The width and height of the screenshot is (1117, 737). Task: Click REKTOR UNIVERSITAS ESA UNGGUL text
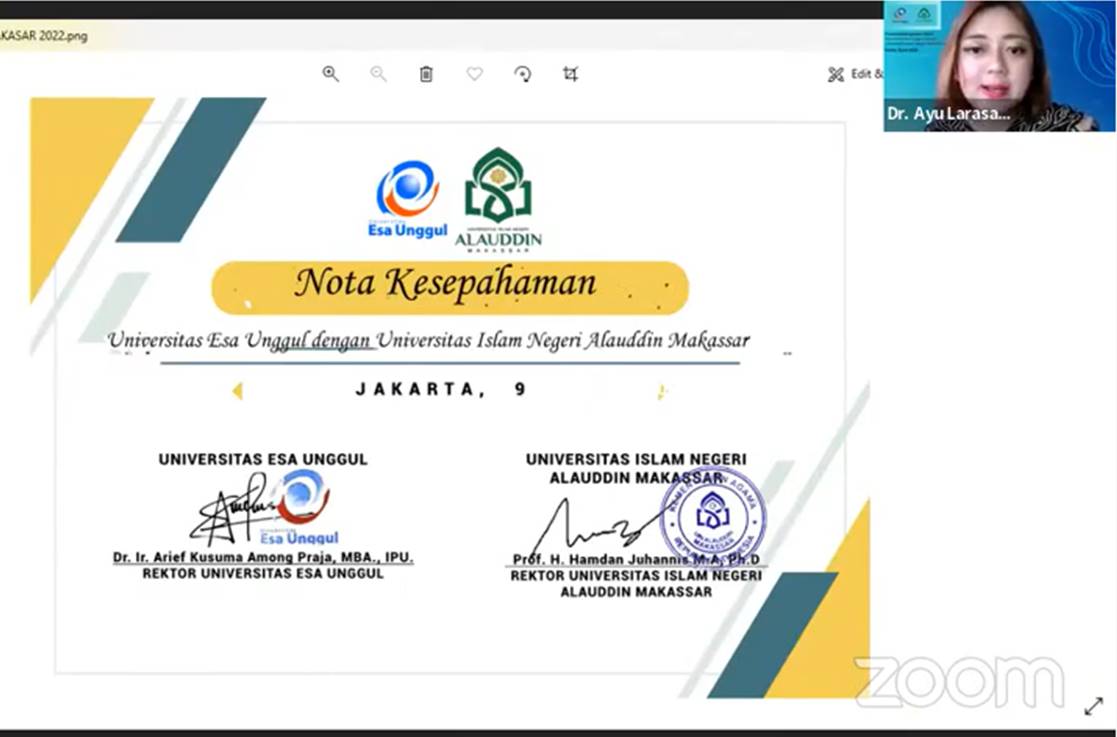pyautogui.click(x=263, y=573)
